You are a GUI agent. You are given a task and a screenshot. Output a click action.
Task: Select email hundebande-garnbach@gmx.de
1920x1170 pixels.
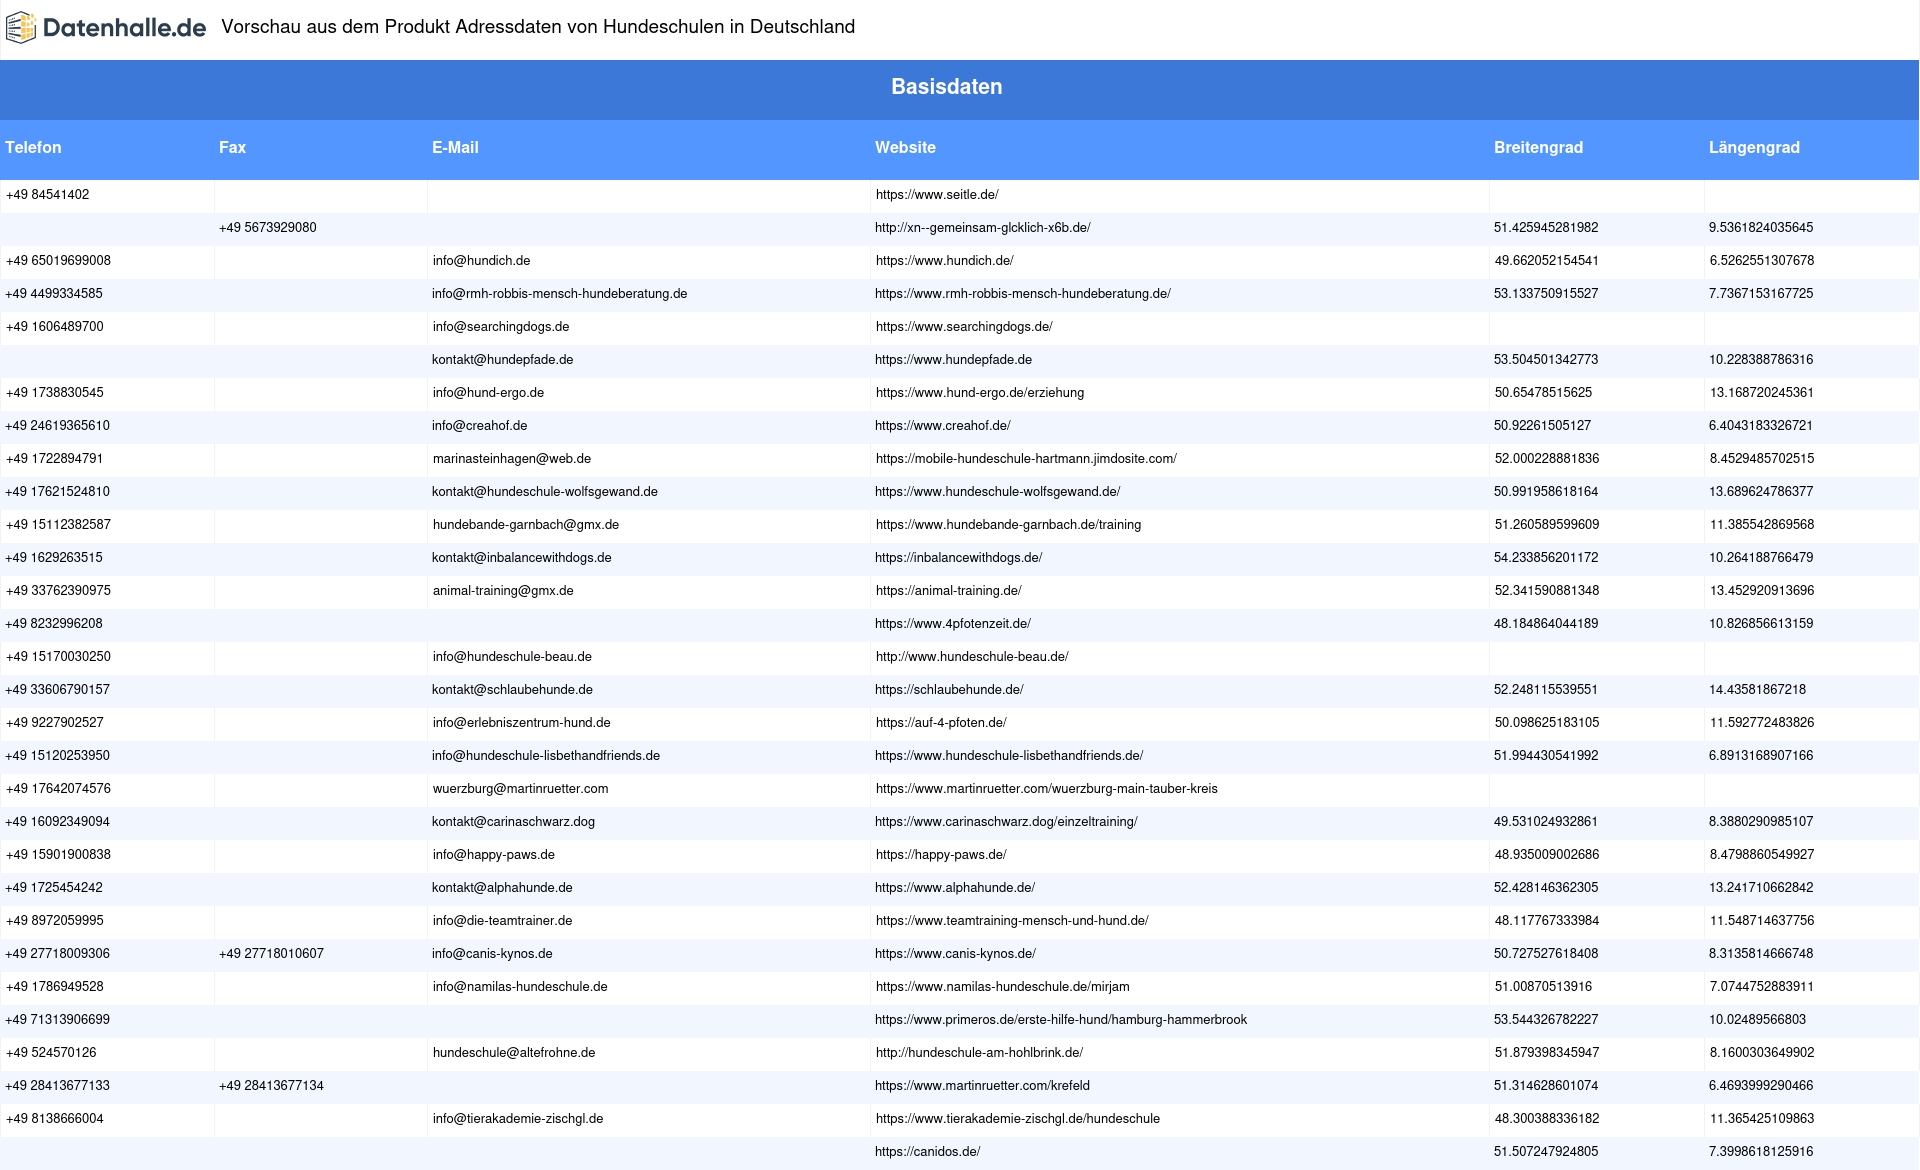tap(526, 525)
